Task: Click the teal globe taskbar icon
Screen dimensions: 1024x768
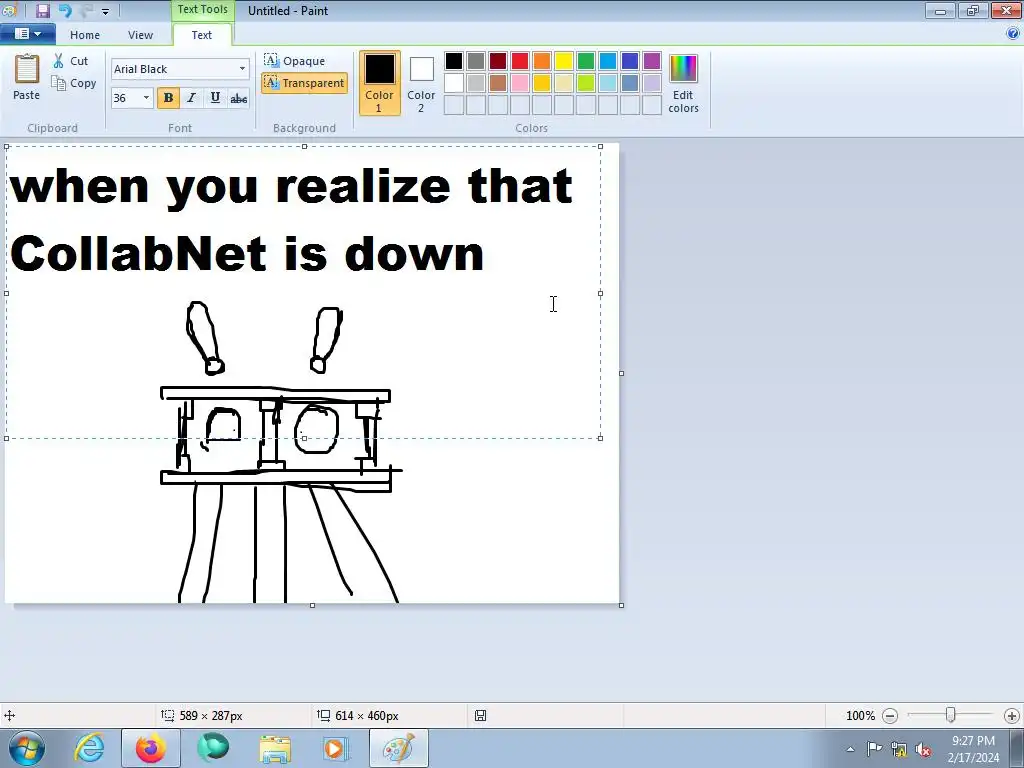Action: (x=213, y=748)
